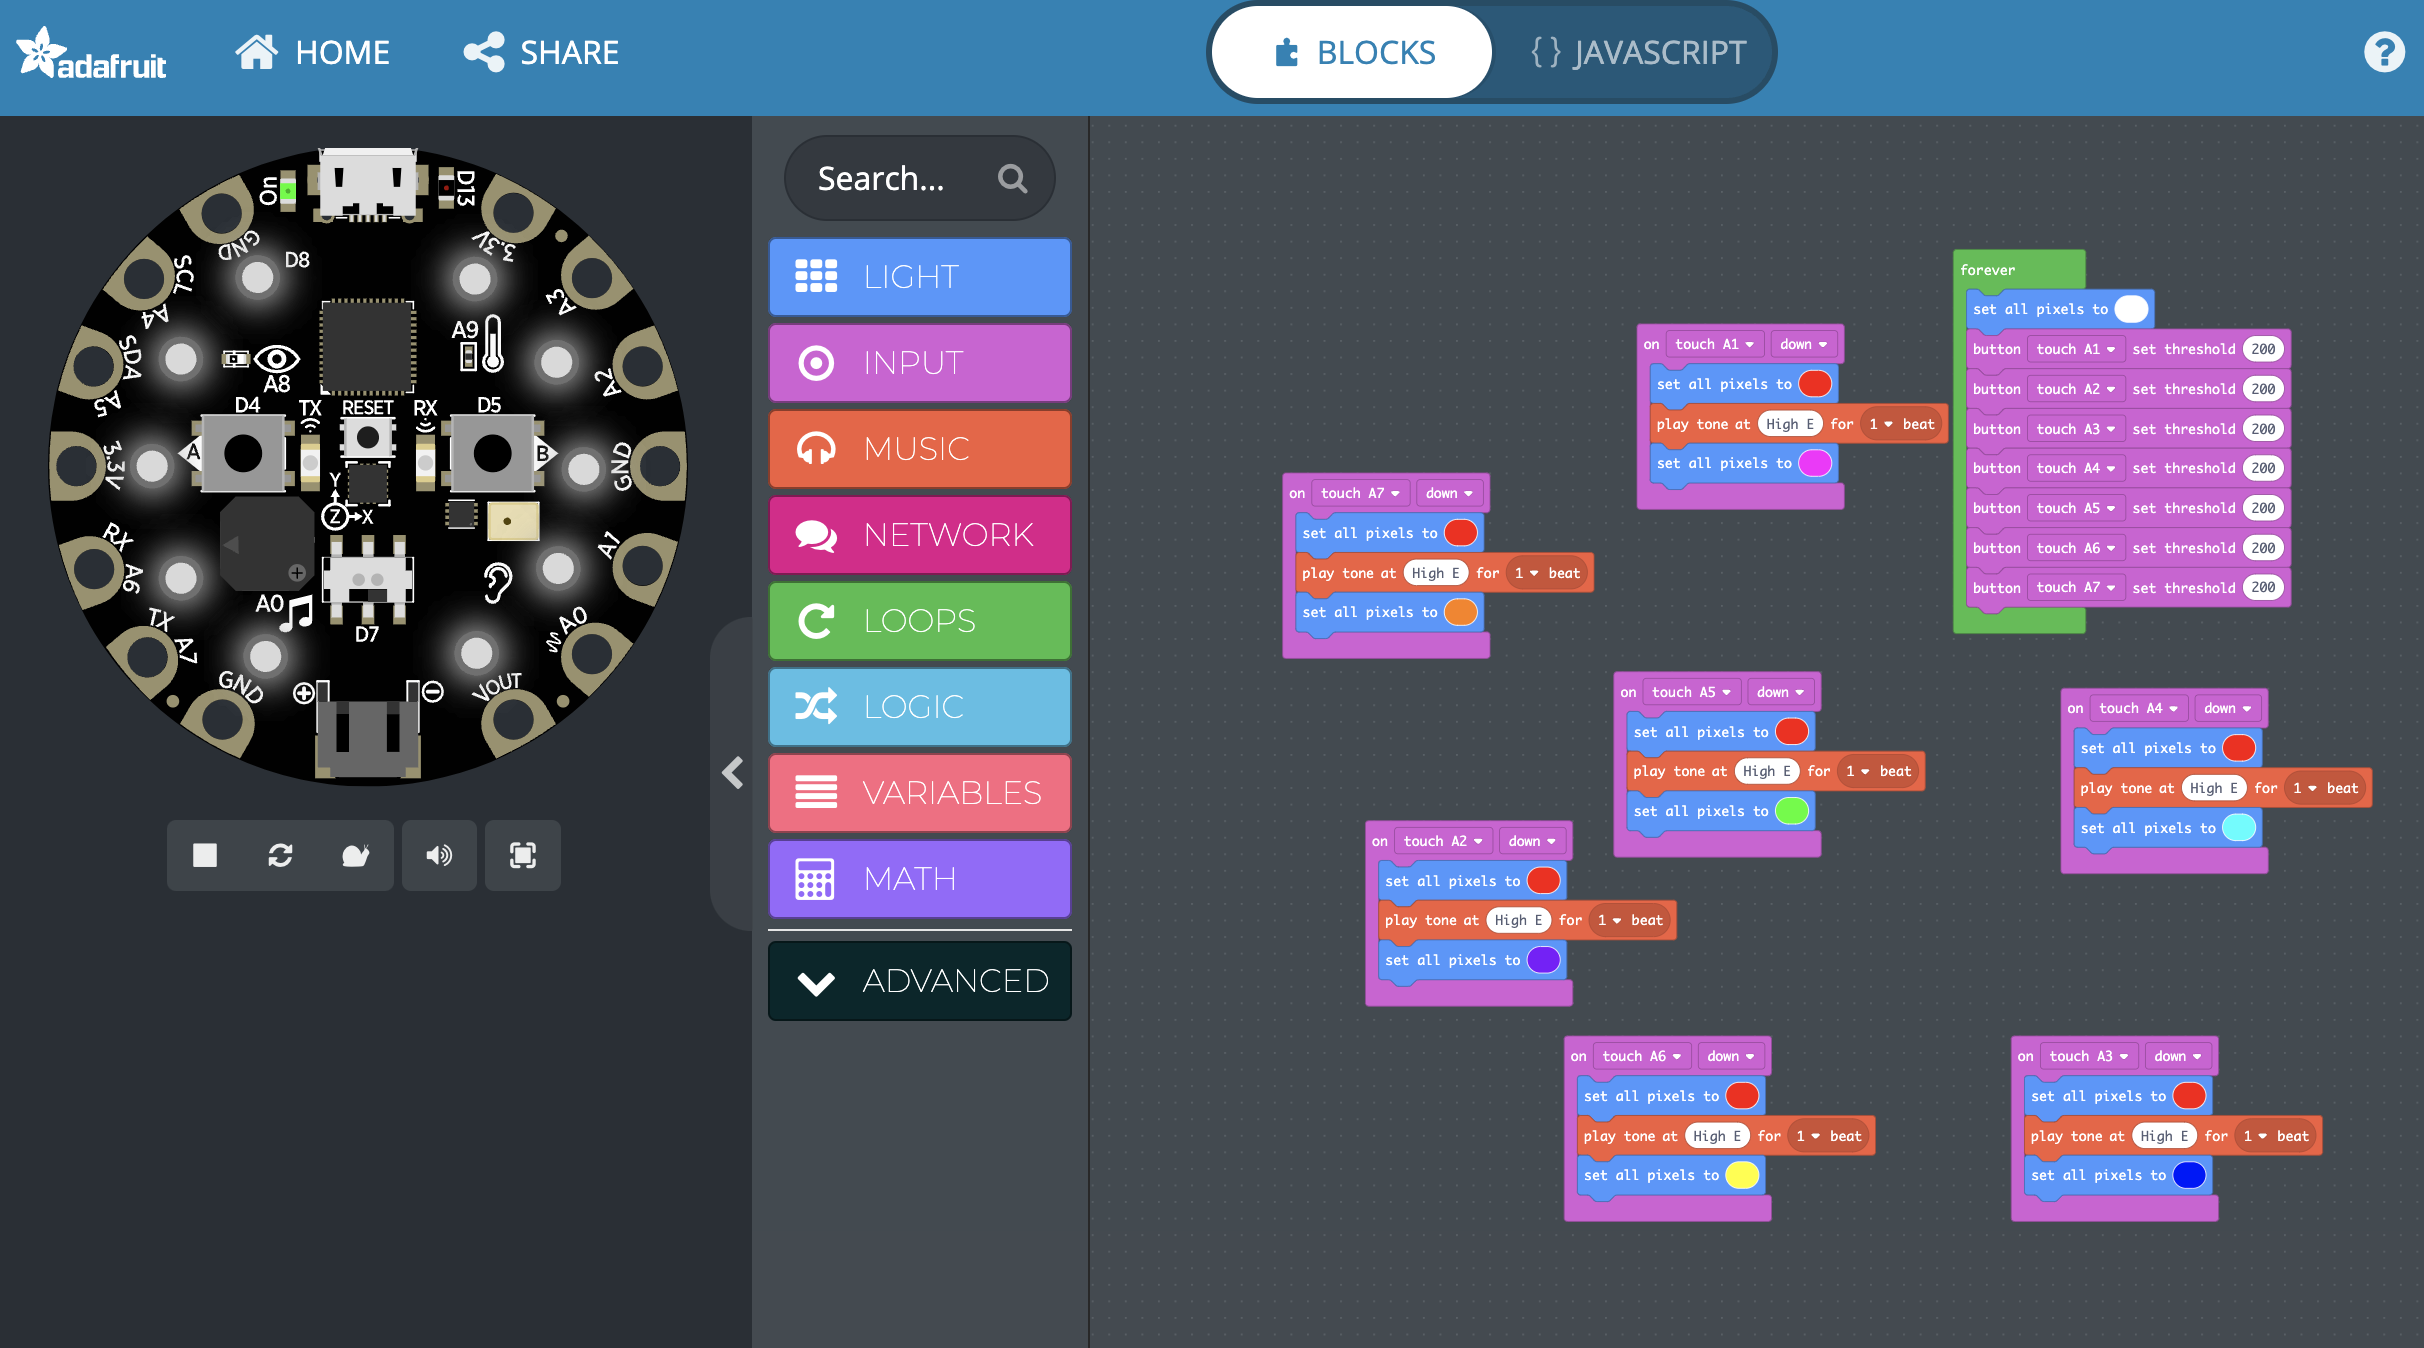This screenshot has width=2424, height=1348.
Task: Switch to the JAVASCRIPT editor tab
Action: point(1638,52)
